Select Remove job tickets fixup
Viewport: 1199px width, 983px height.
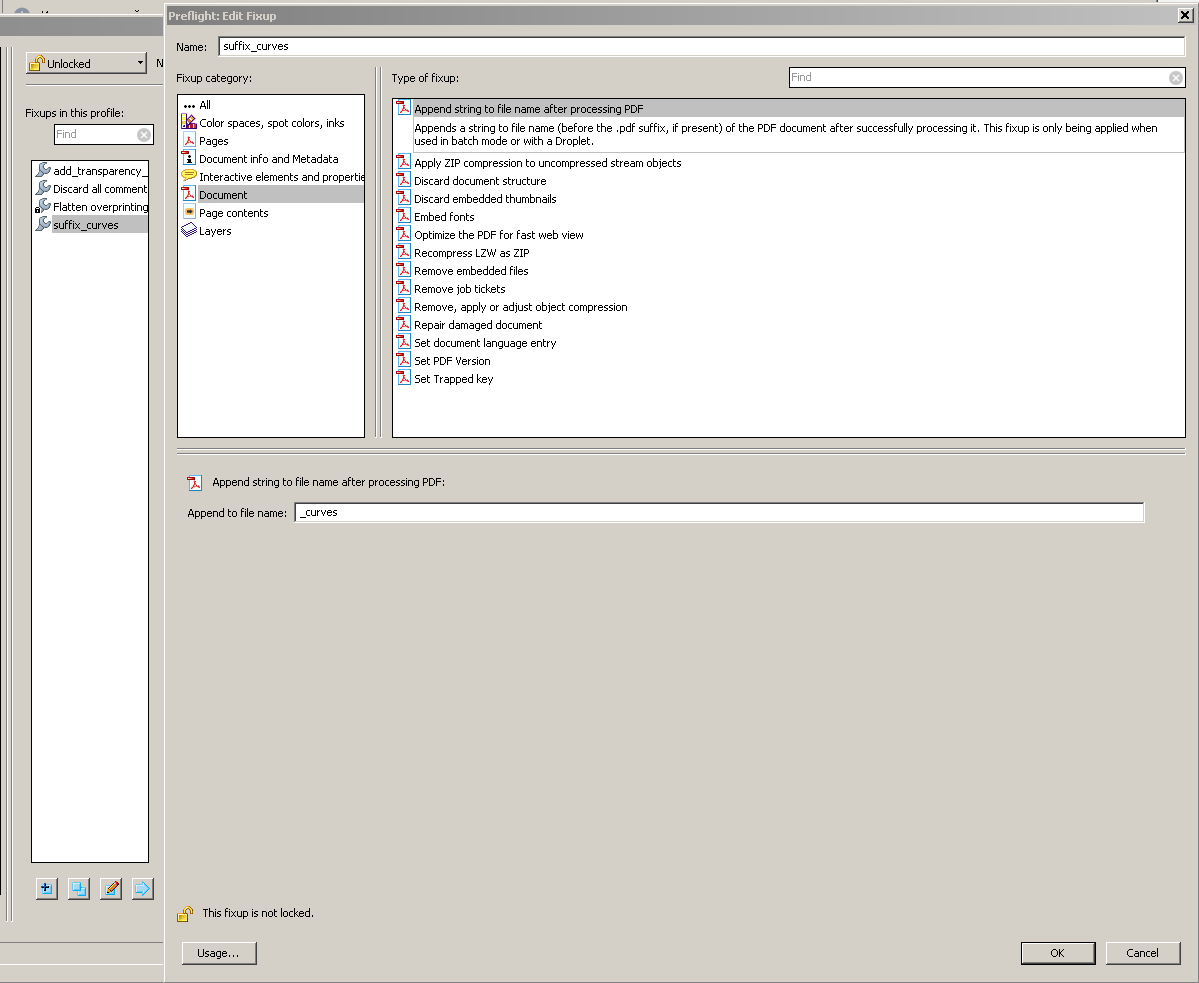point(789,289)
